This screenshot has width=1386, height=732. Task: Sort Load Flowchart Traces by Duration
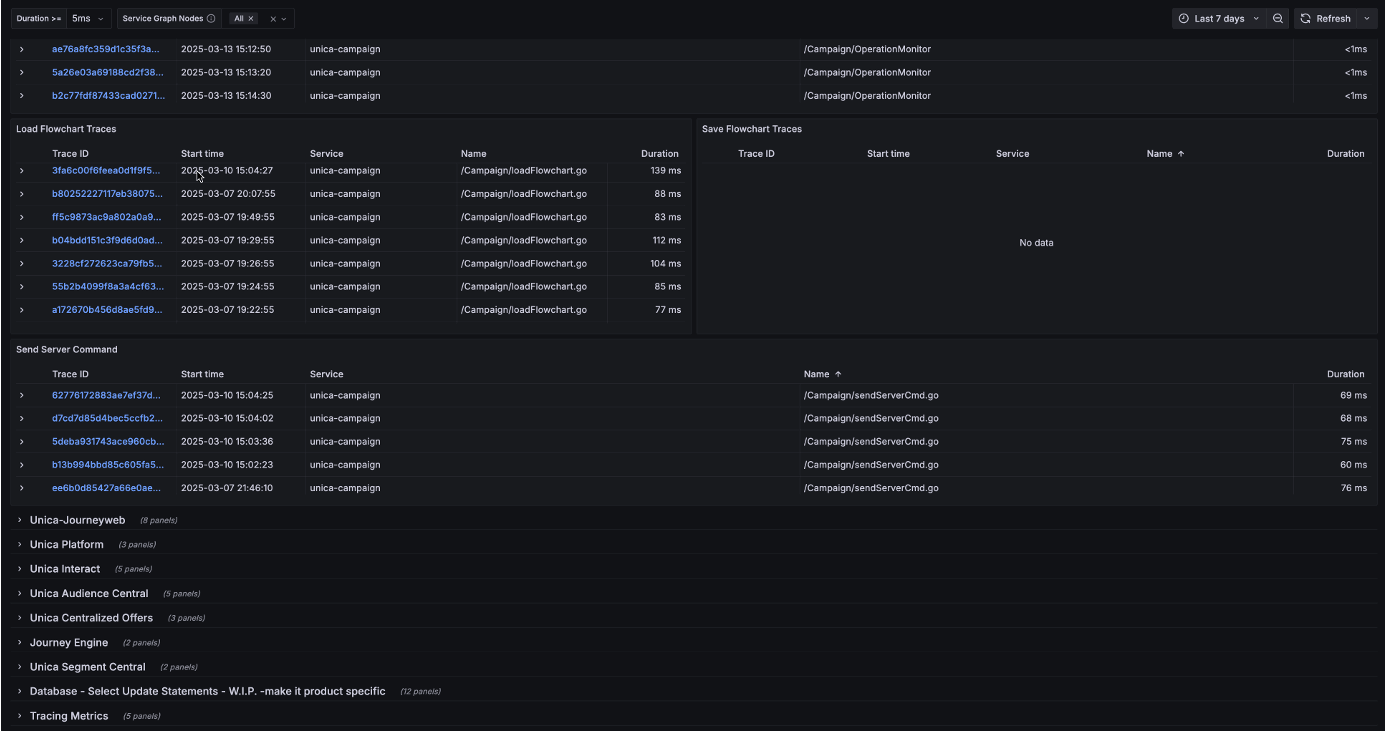click(660, 154)
